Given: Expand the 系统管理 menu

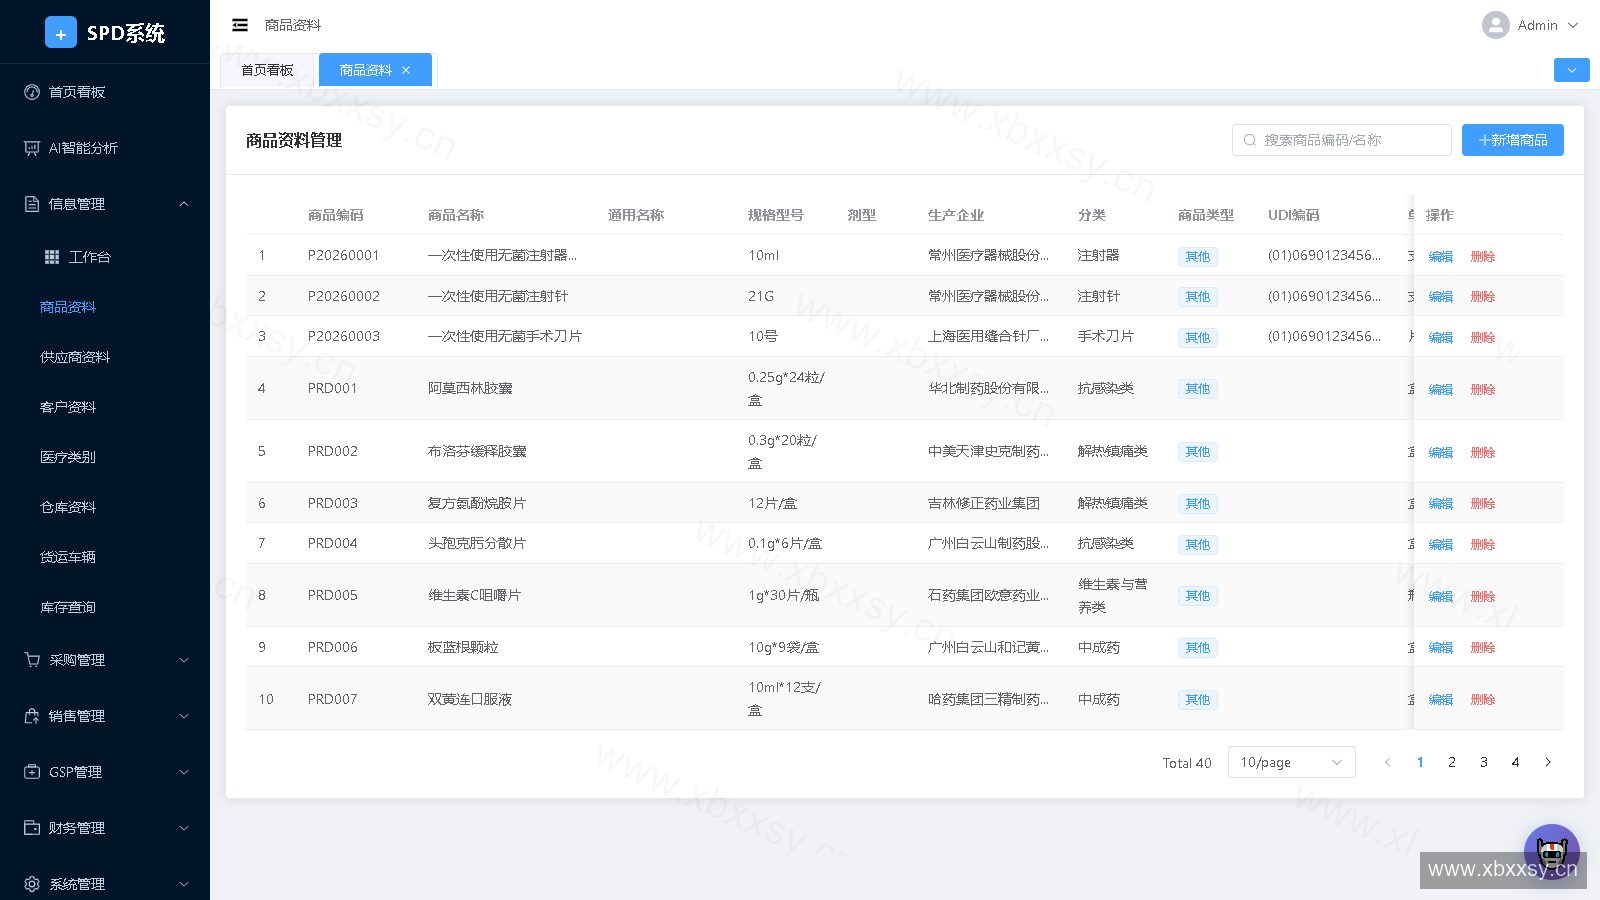Looking at the screenshot, I should pyautogui.click(x=105, y=884).
